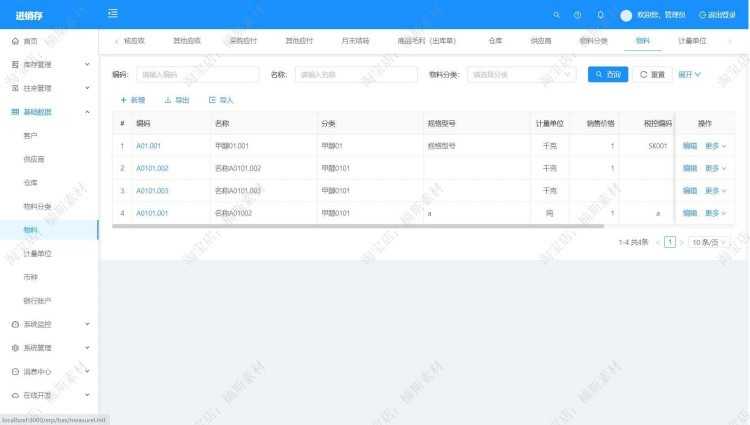Viewport: 750px width, 425px height.
Task: Expand more filters with 展开
Action: pos(689,75)
